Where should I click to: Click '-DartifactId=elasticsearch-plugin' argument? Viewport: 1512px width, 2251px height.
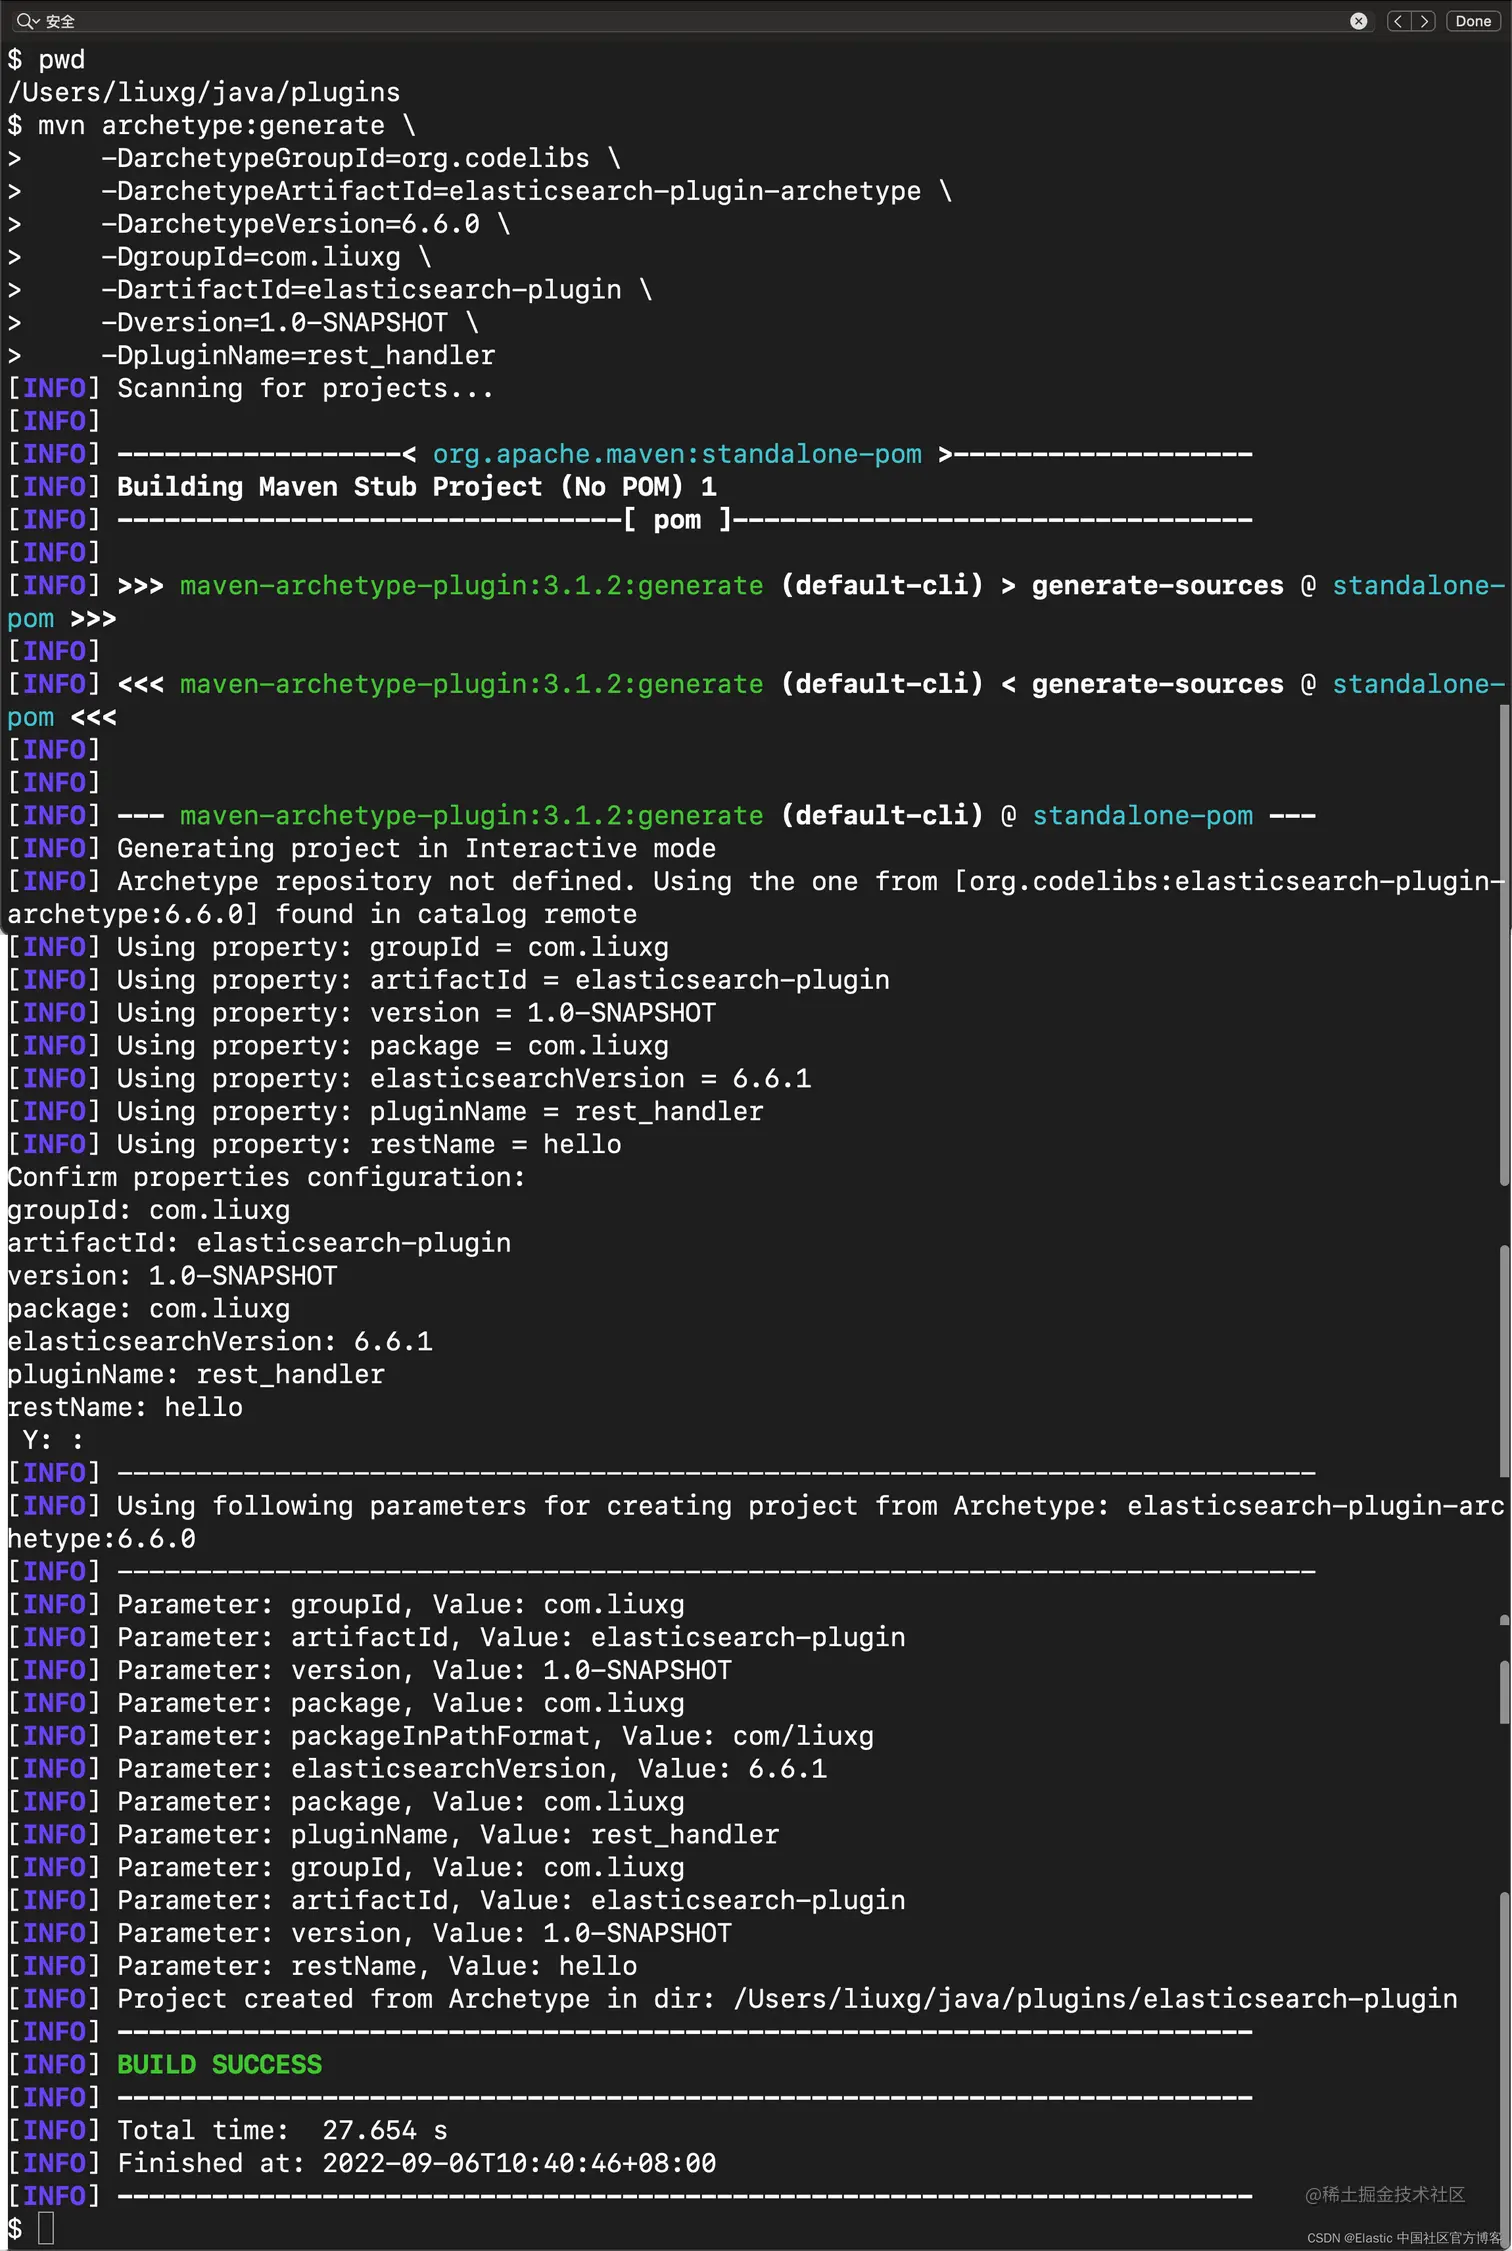click(361, 290)
